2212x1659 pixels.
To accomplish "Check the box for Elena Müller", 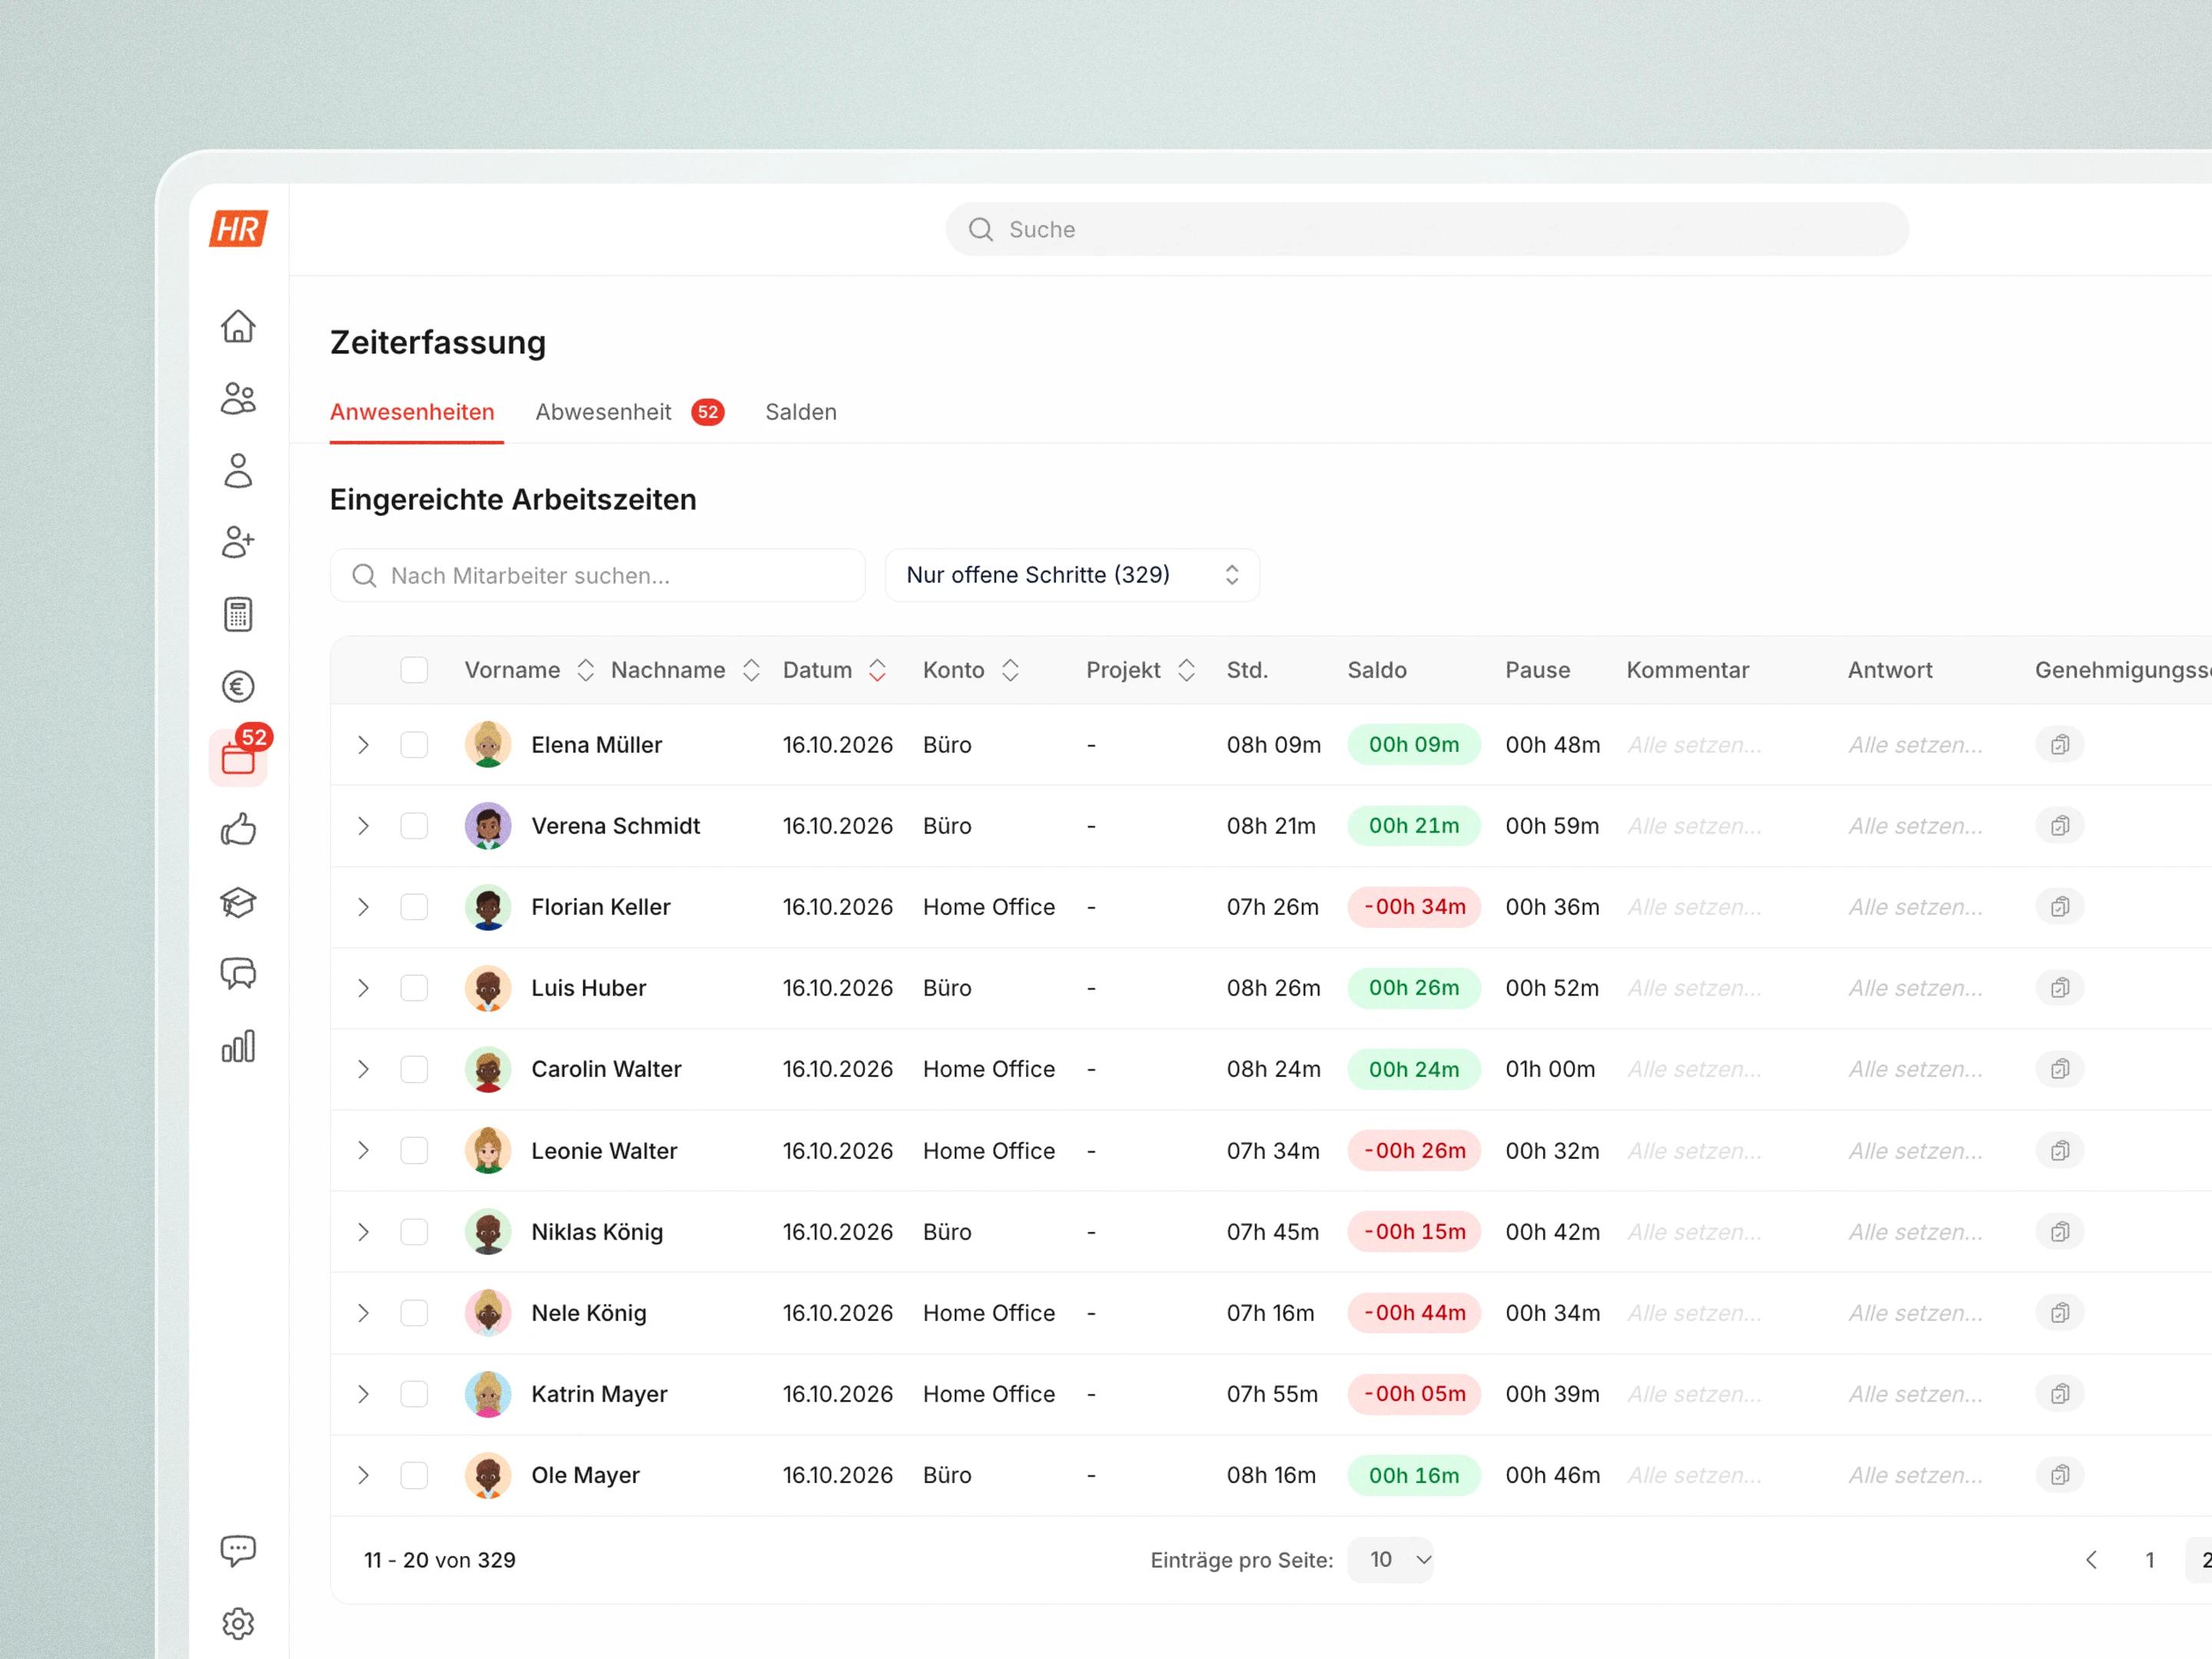I will (x=414, y=745).
